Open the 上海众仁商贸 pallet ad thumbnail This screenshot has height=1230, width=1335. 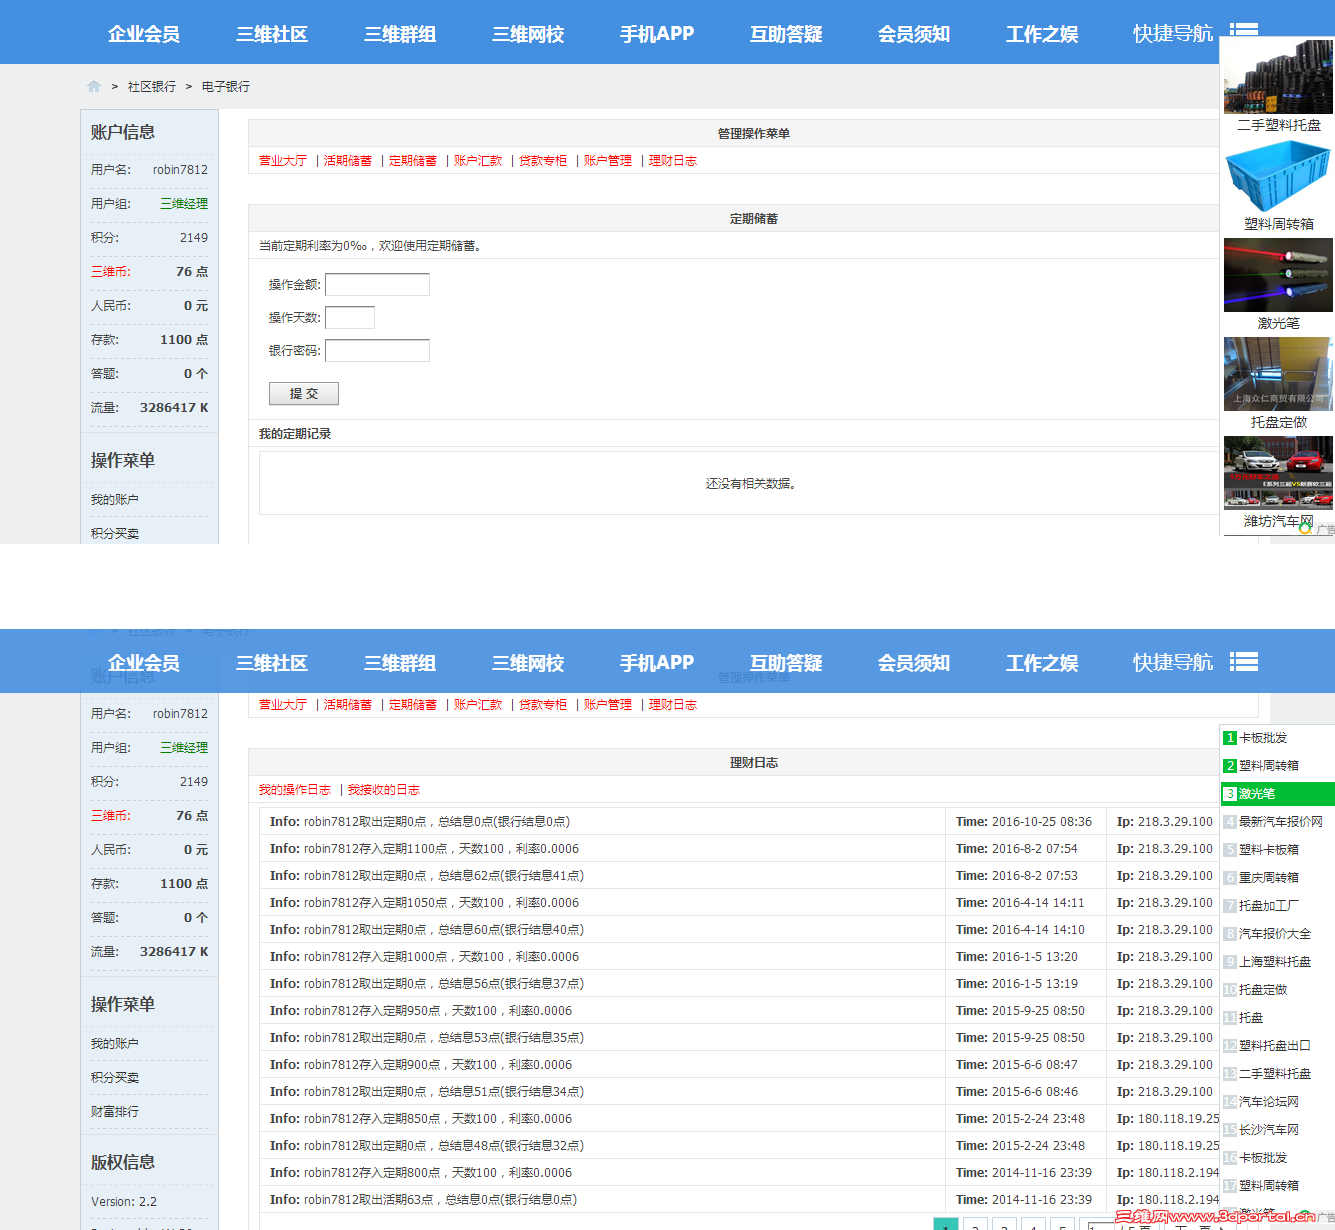tap(1278, 374)
